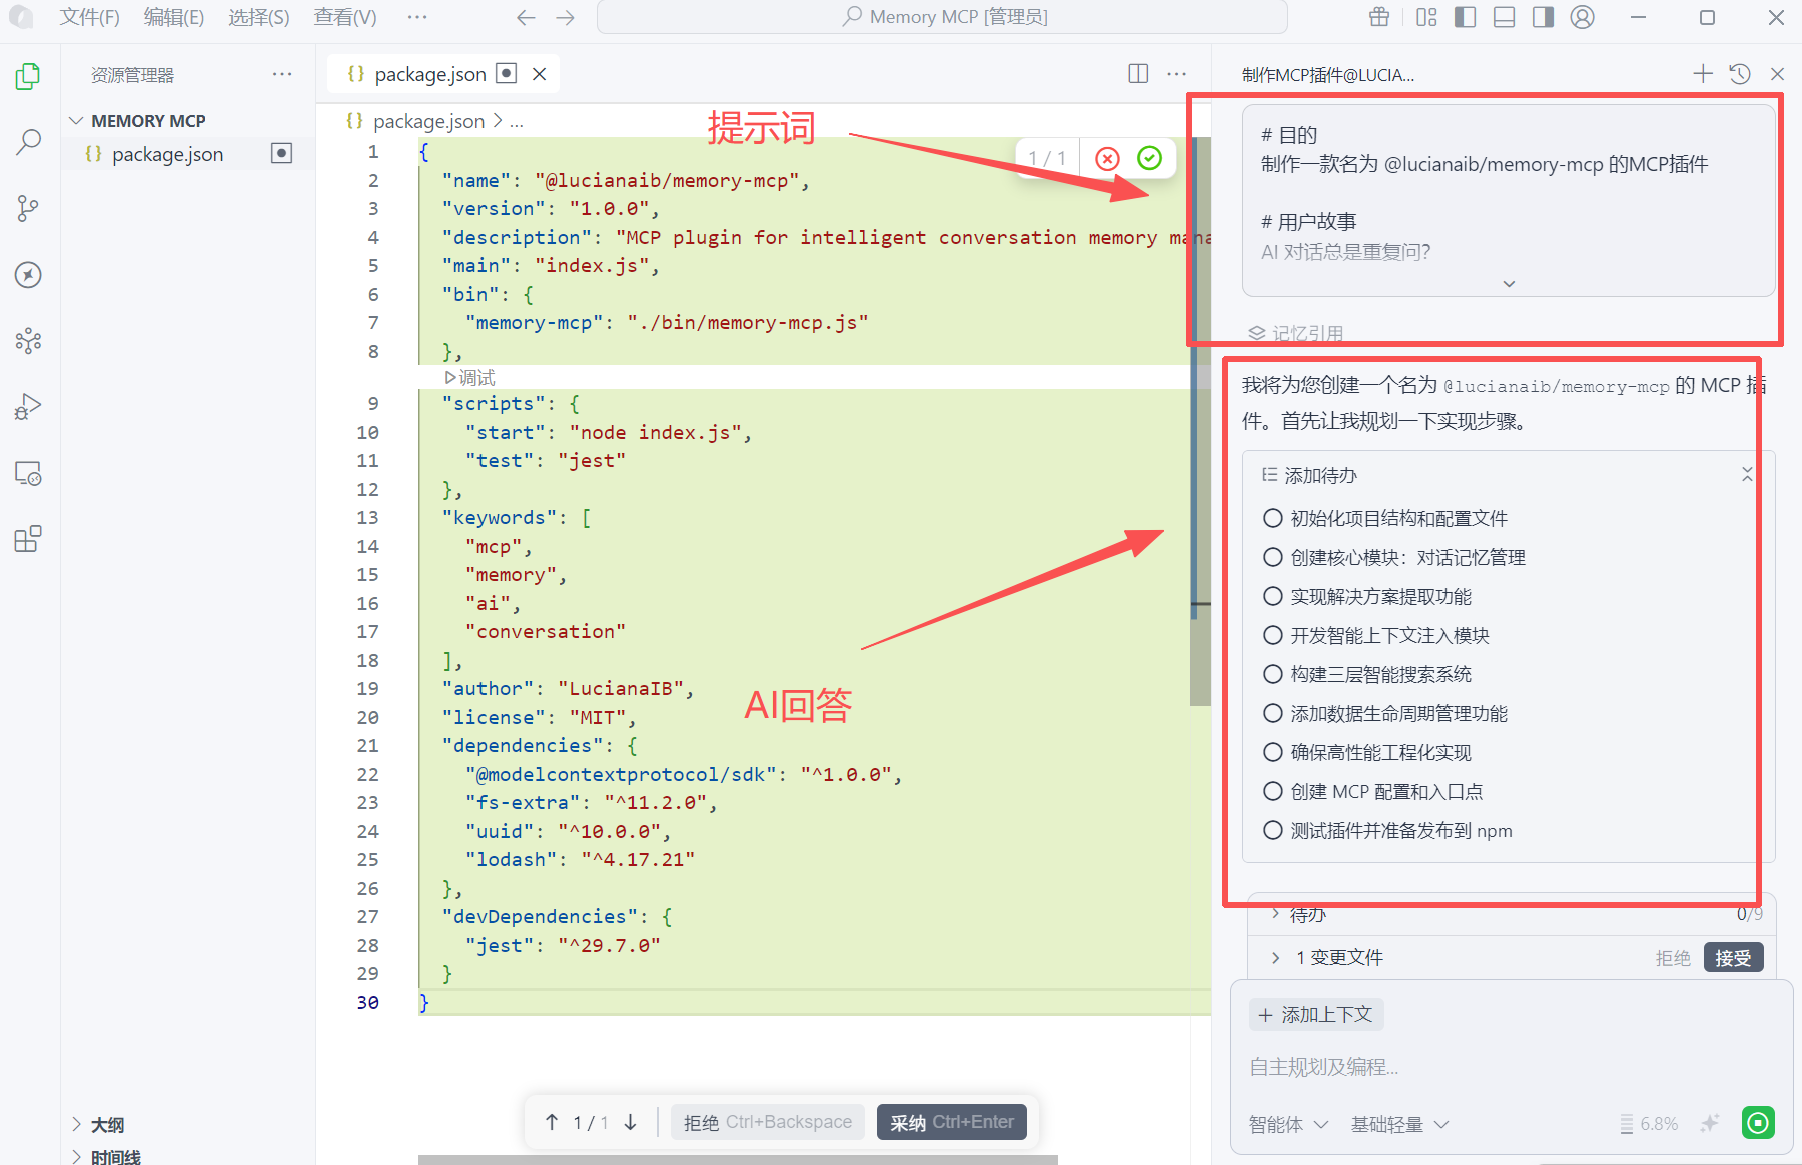Open the Extensions view
This screenshot has width=1802, height=1165.
28,539
